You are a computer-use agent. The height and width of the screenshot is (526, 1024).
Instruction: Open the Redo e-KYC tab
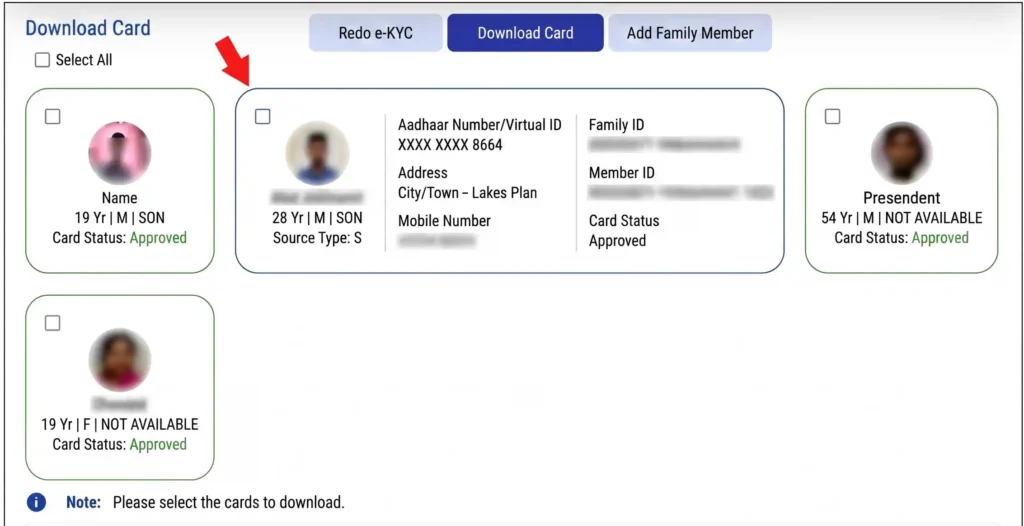click(x=376, y=33)
